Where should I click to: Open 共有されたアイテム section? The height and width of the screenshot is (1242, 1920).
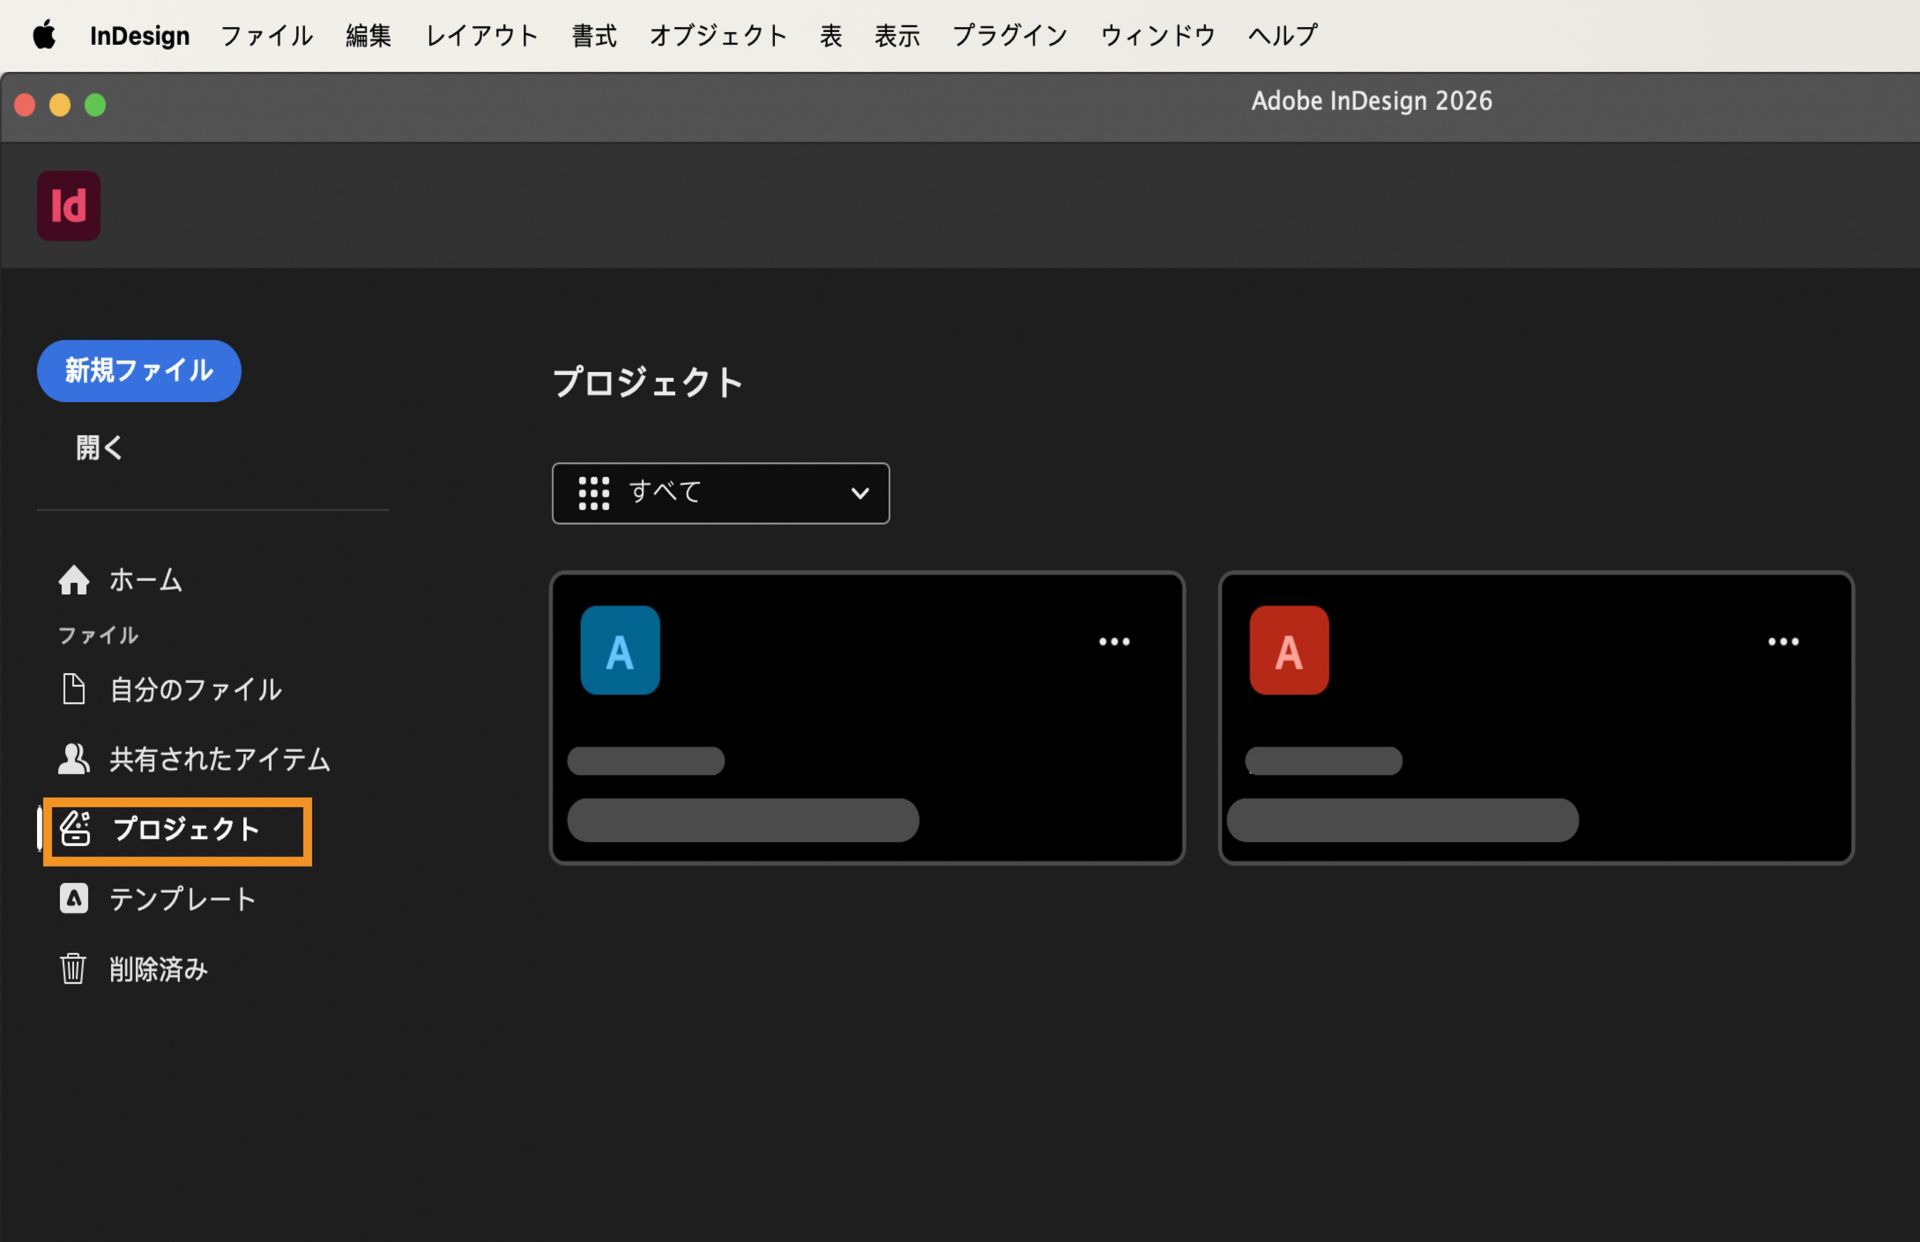point(219,759)
